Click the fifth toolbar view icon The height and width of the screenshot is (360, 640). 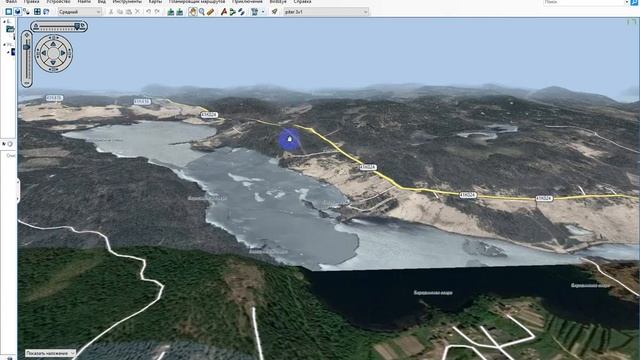click(x=46, y=12)
